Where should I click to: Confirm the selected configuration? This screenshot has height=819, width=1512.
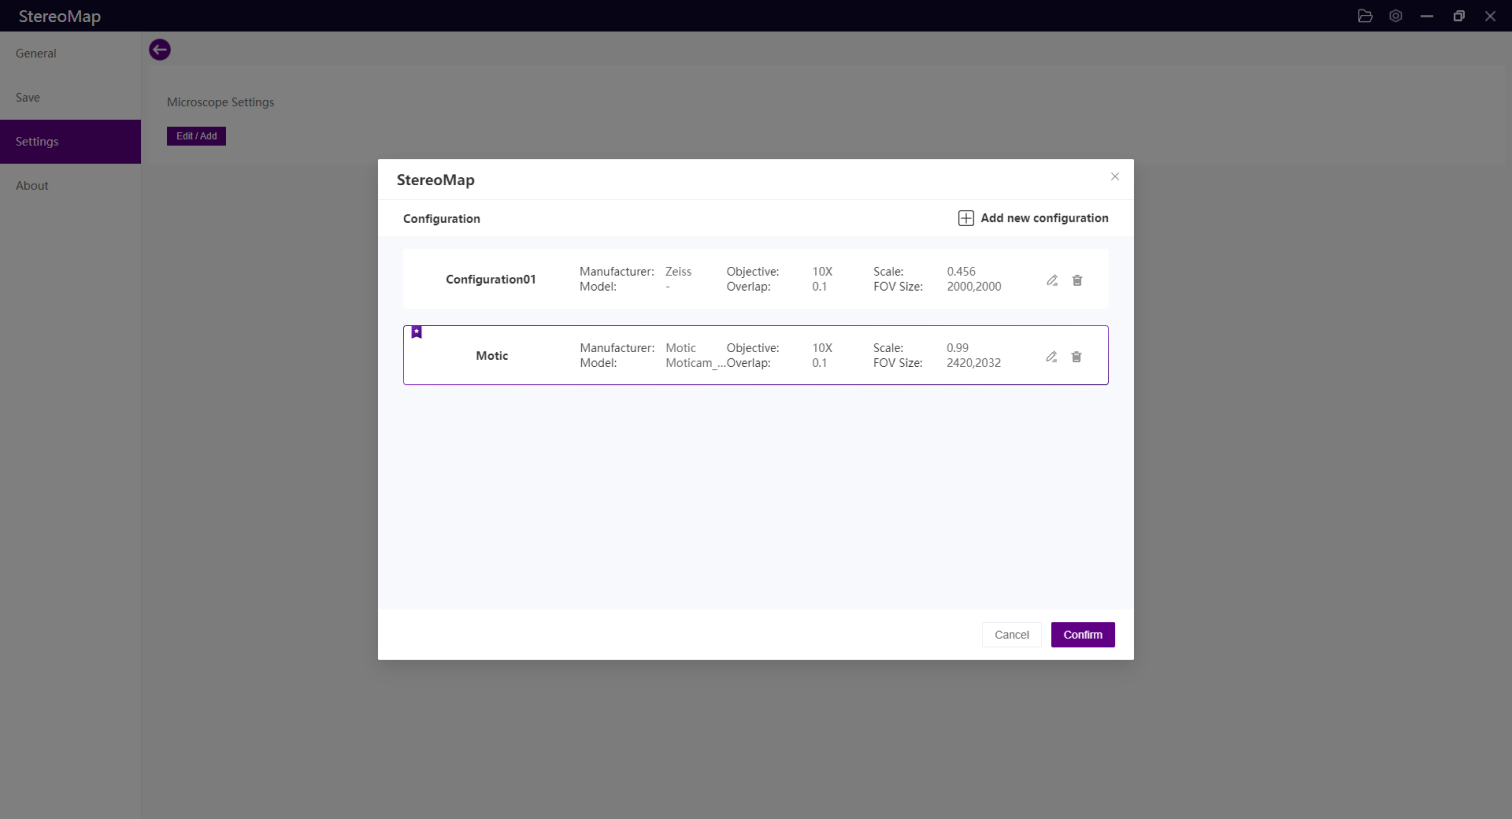point(1082,635)
